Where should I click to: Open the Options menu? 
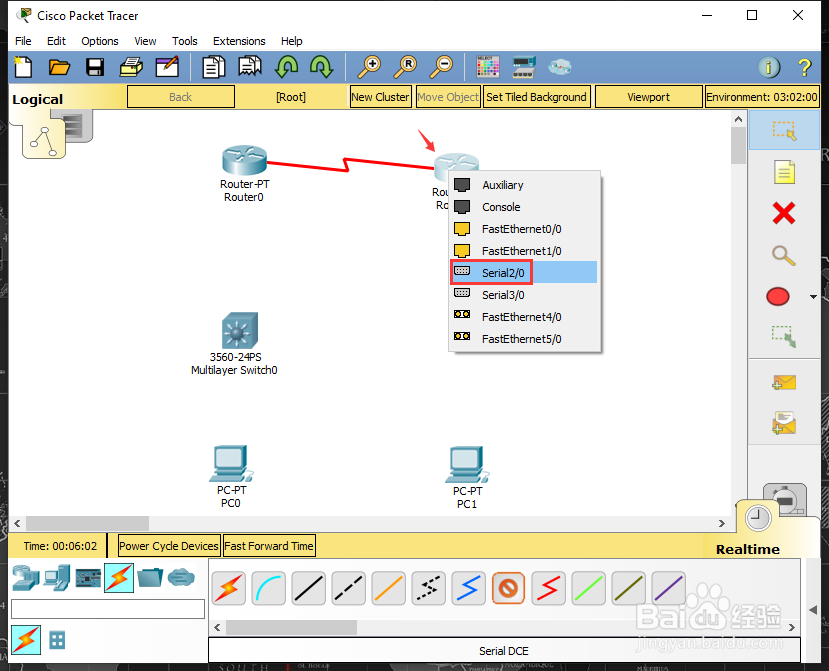click(99, 41)
